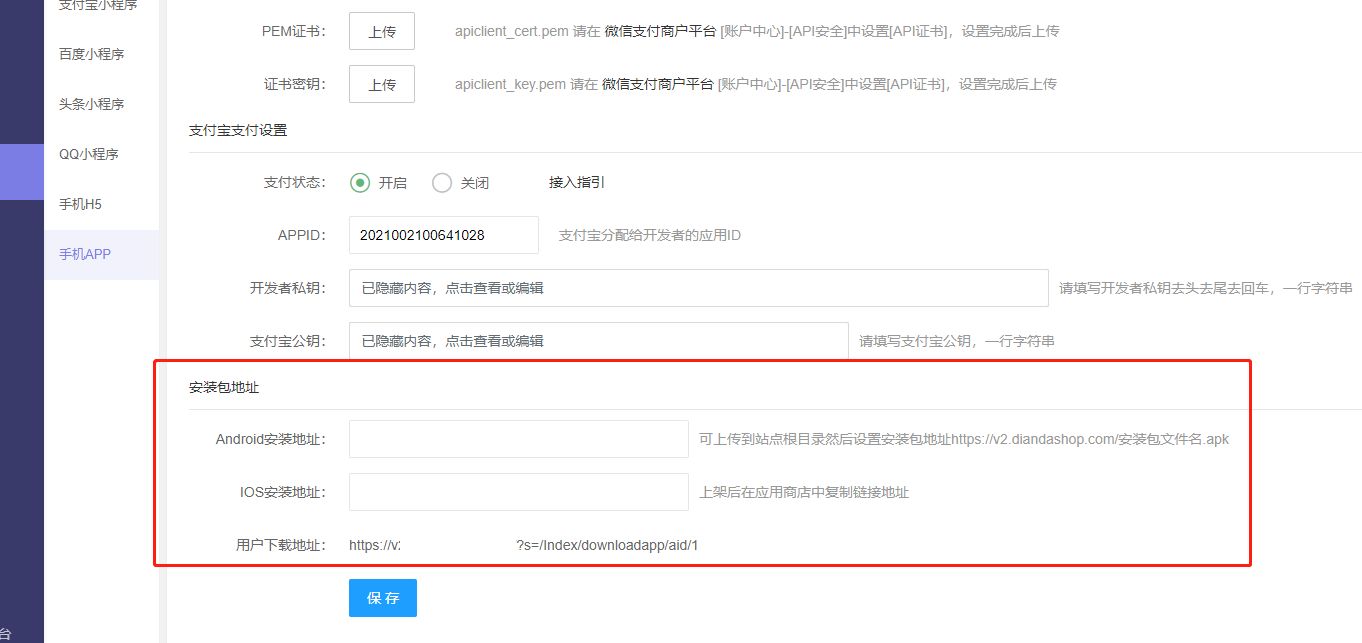This screenshot has width=1362, height=643.
Task: Click the 上传 button for 证书密钥
Action: coord(381,84)
